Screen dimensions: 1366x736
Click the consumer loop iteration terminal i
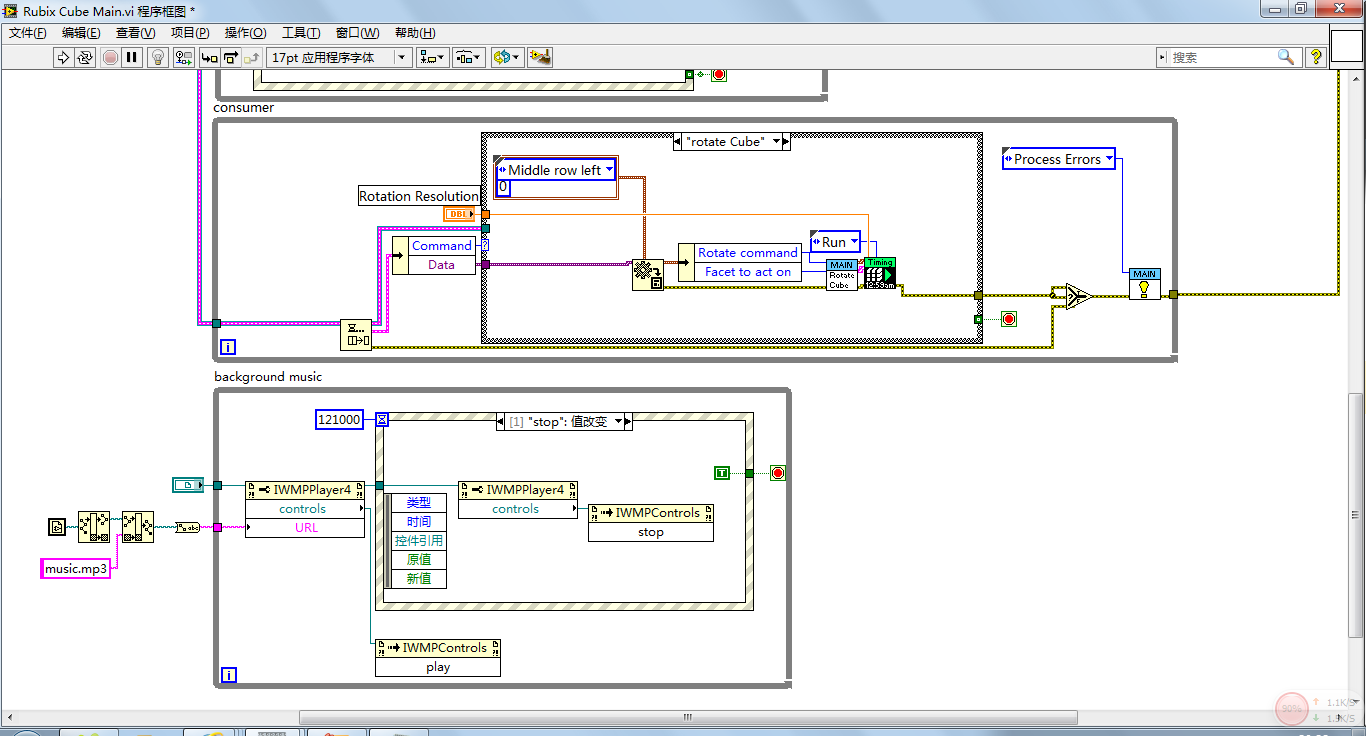tap(228, 347)
